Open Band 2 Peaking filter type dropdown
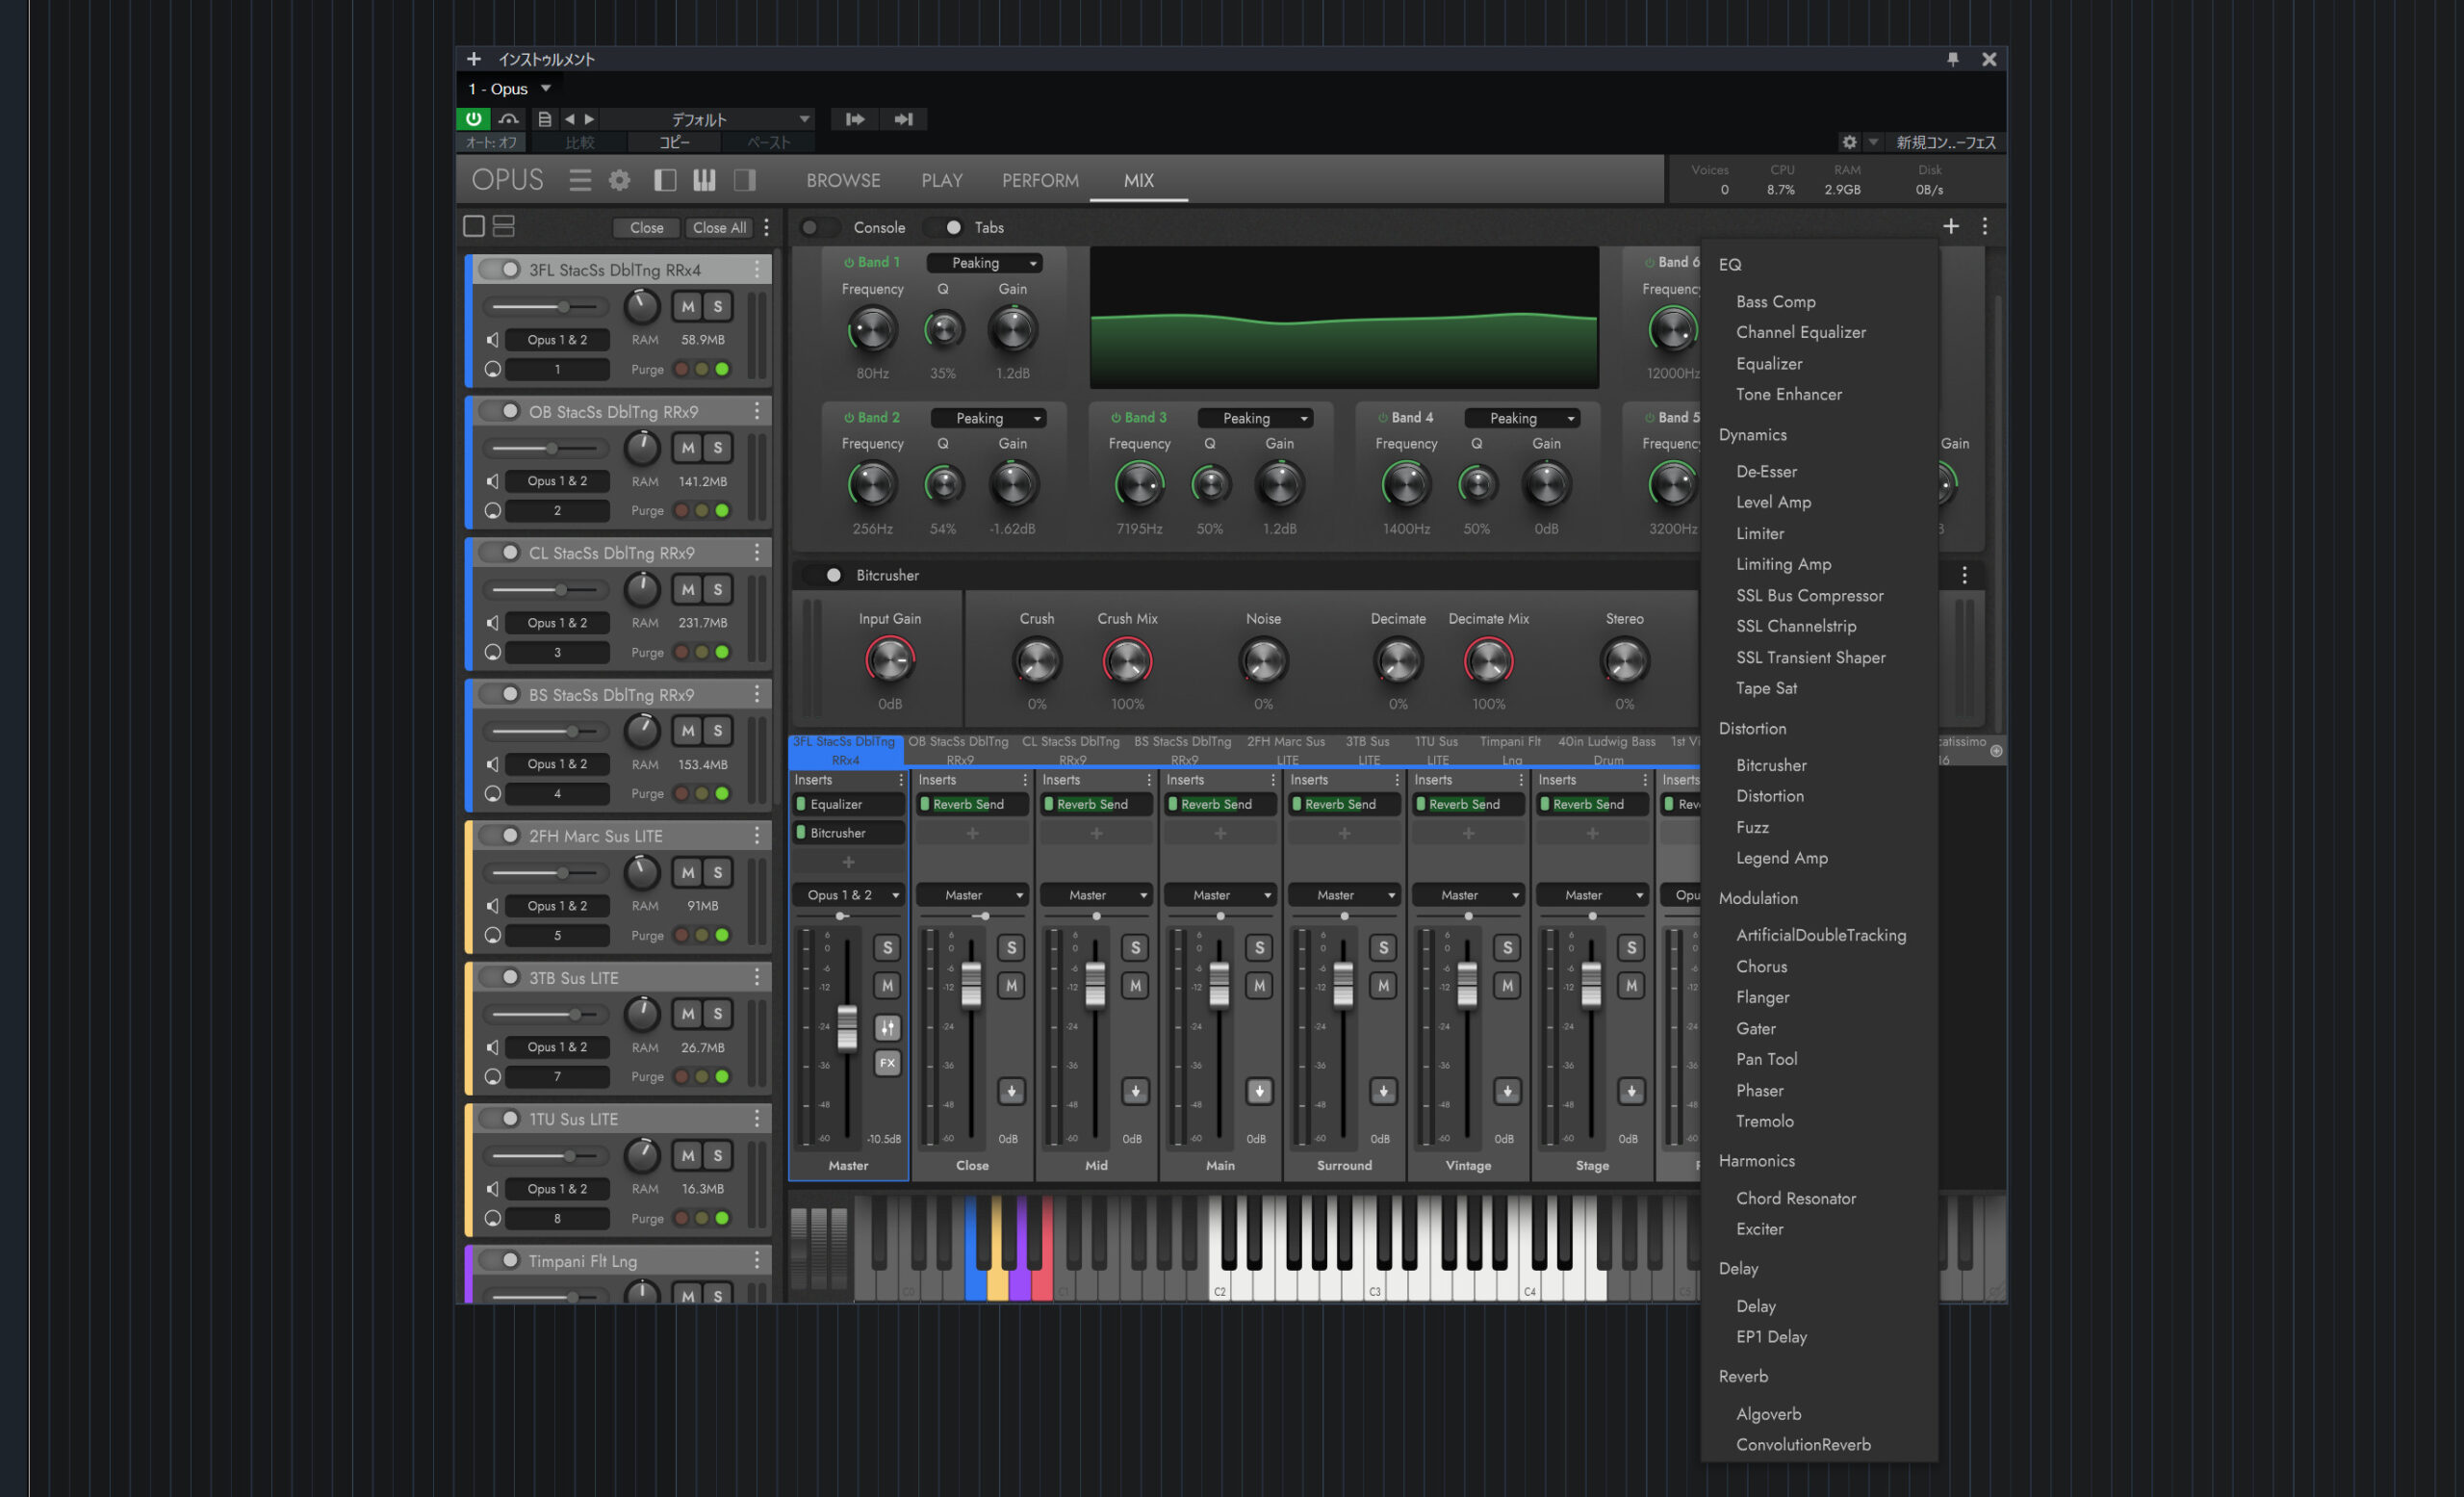Screen dimensions: 2464x1497 point(989,418)
